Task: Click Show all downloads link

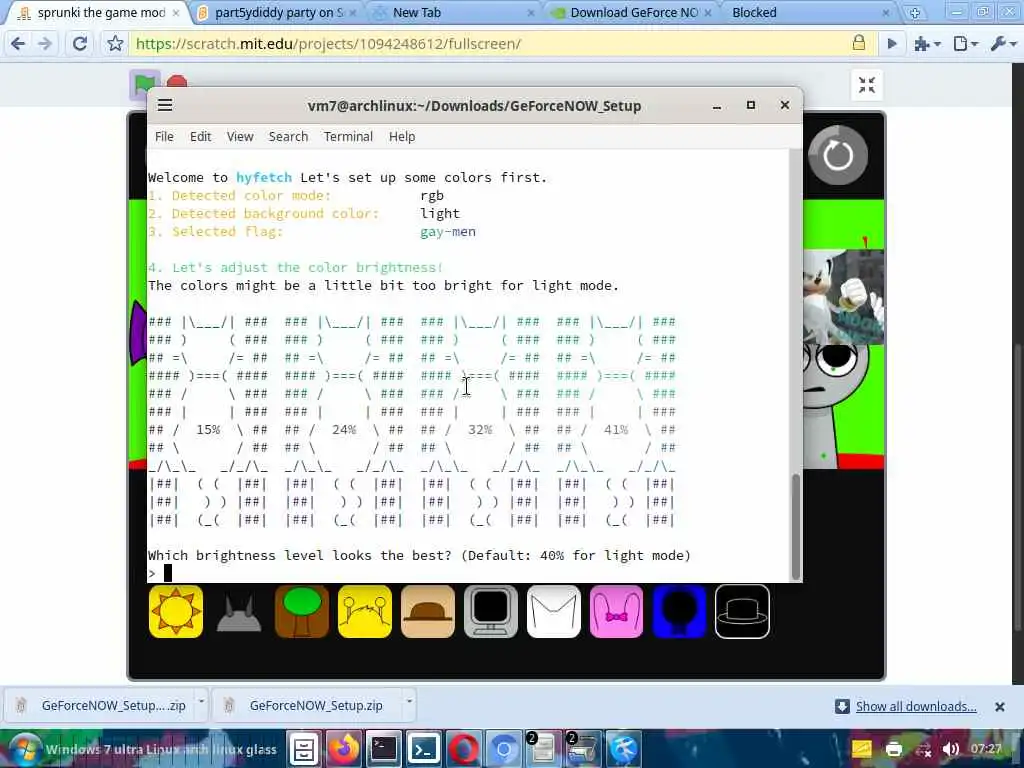Action: (916, 706)
